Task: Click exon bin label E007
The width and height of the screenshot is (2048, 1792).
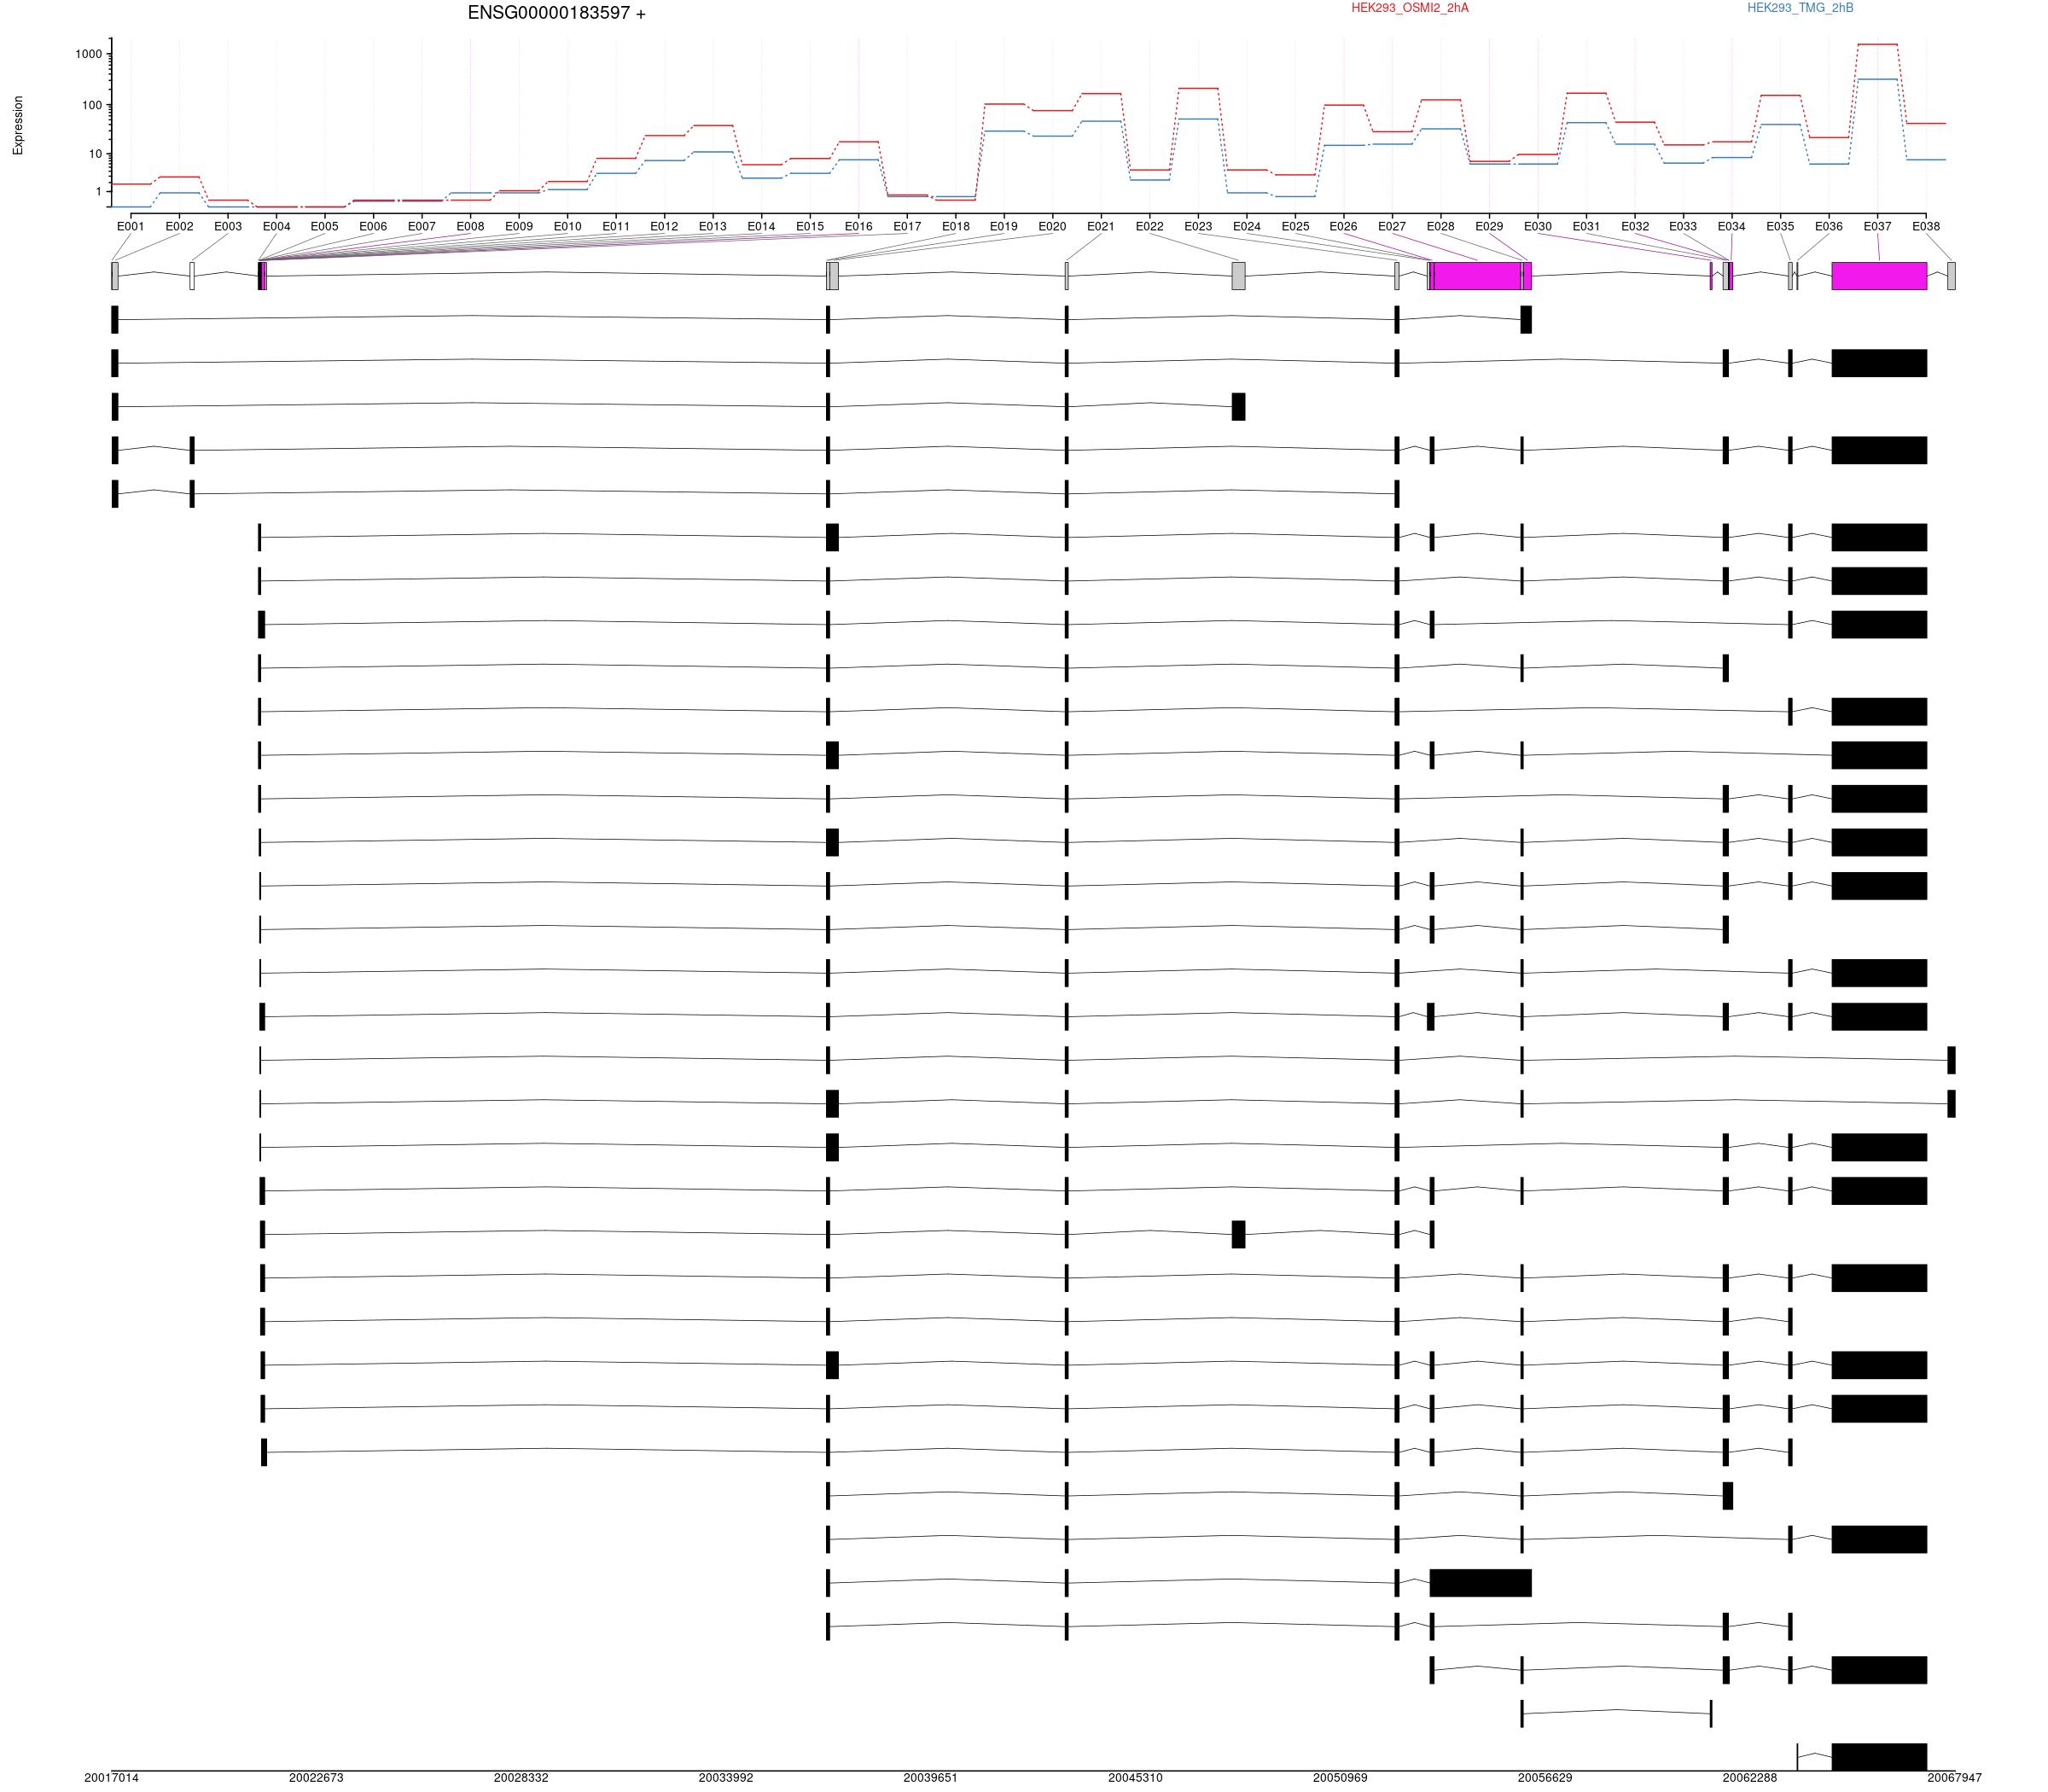Action: 422,227
